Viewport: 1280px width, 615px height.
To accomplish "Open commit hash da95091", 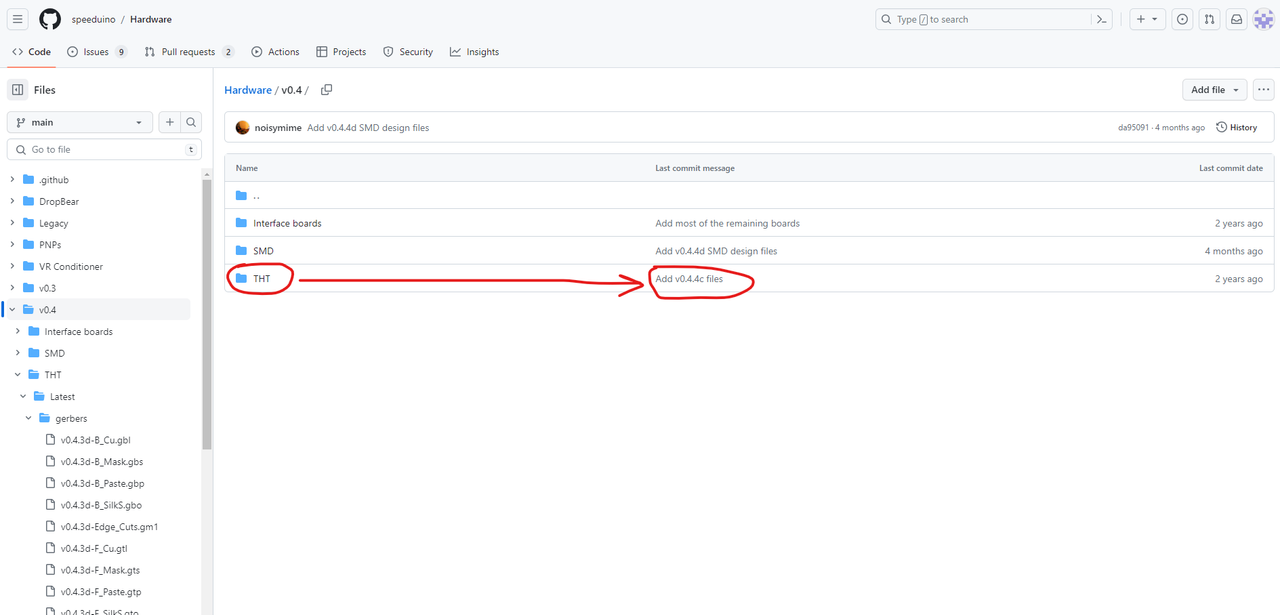I will tap(1135, 128).
